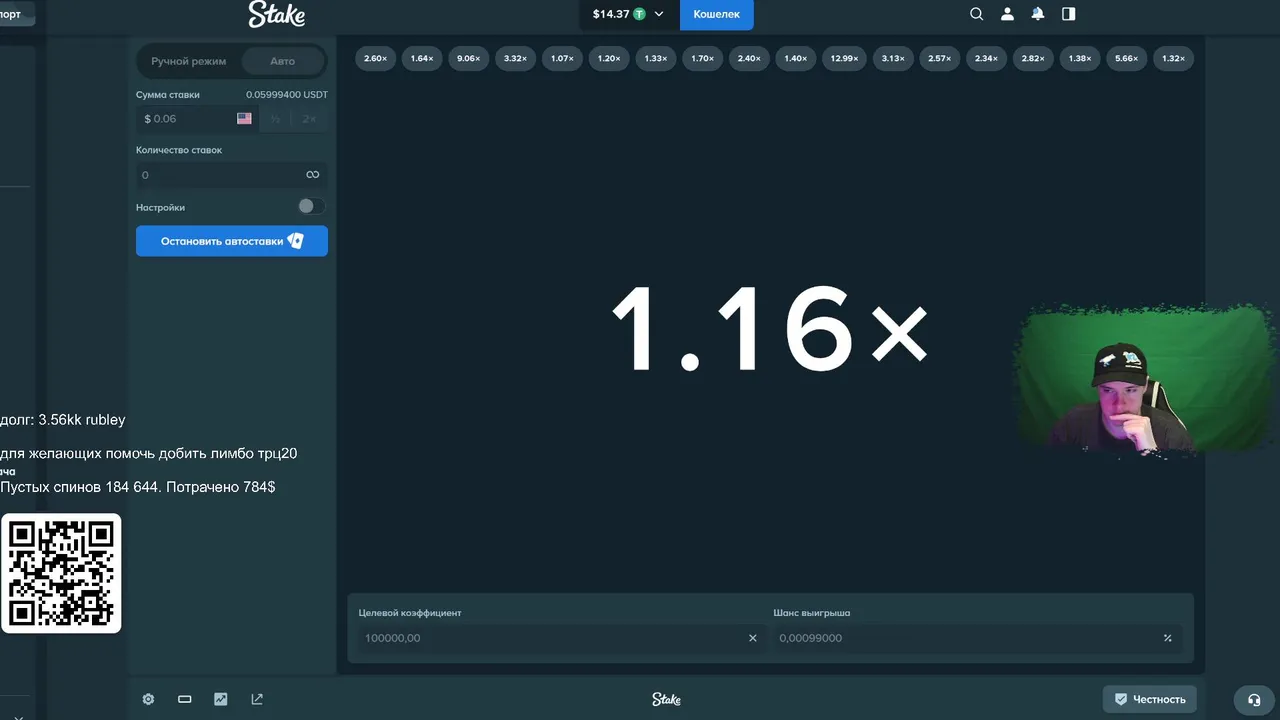Open the 1.33× result chip
The height and width of the screenshot is (720, 1280).
pos(655,58)
